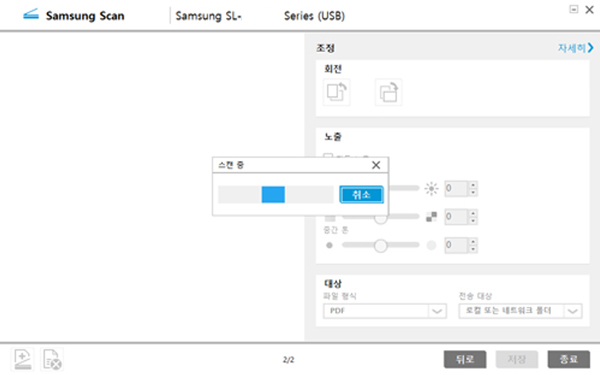This screenshot has width=600, height=375.
Task: Click the Samsung Scan logo icon
Action: pyautogui.click(x=31, y=15)
